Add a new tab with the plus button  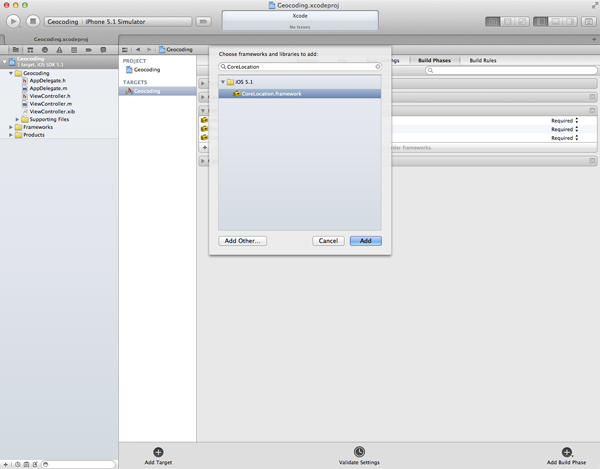(594, 39)
